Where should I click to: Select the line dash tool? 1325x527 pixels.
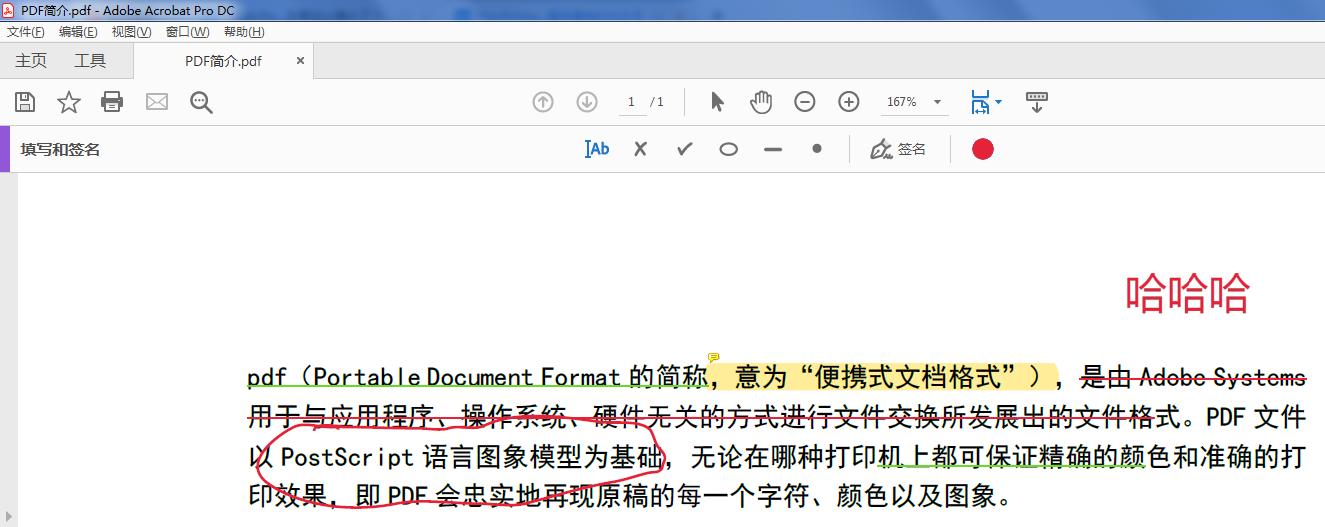click(x=773, y=149)
